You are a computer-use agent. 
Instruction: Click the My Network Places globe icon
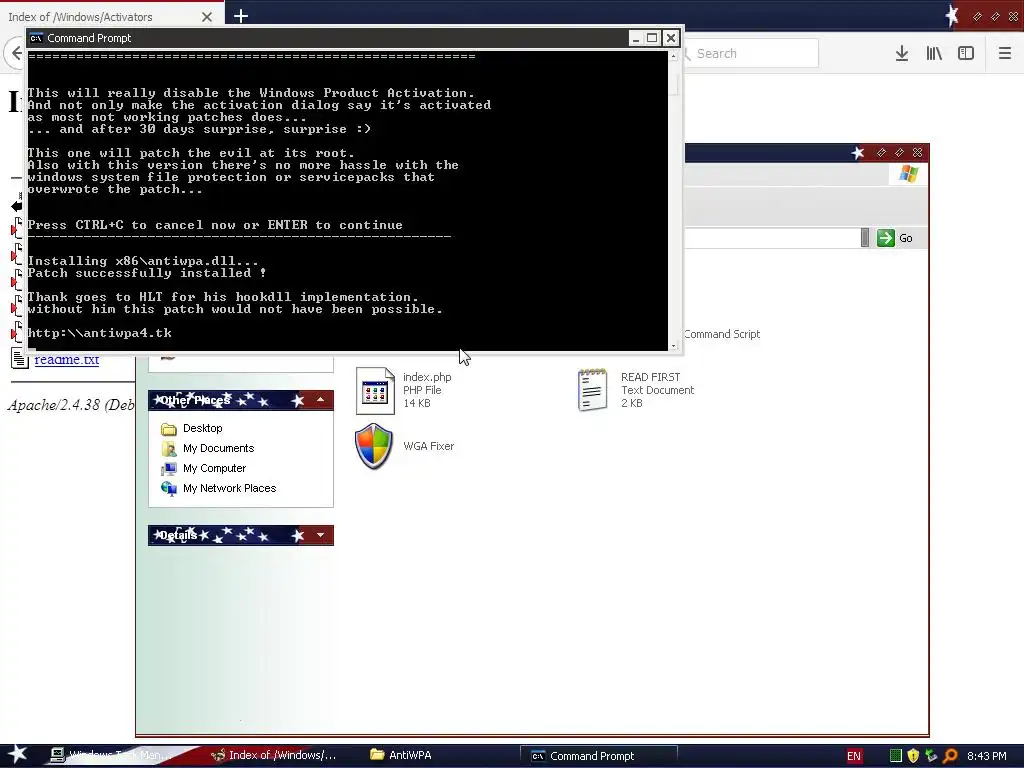click(168, 488)
